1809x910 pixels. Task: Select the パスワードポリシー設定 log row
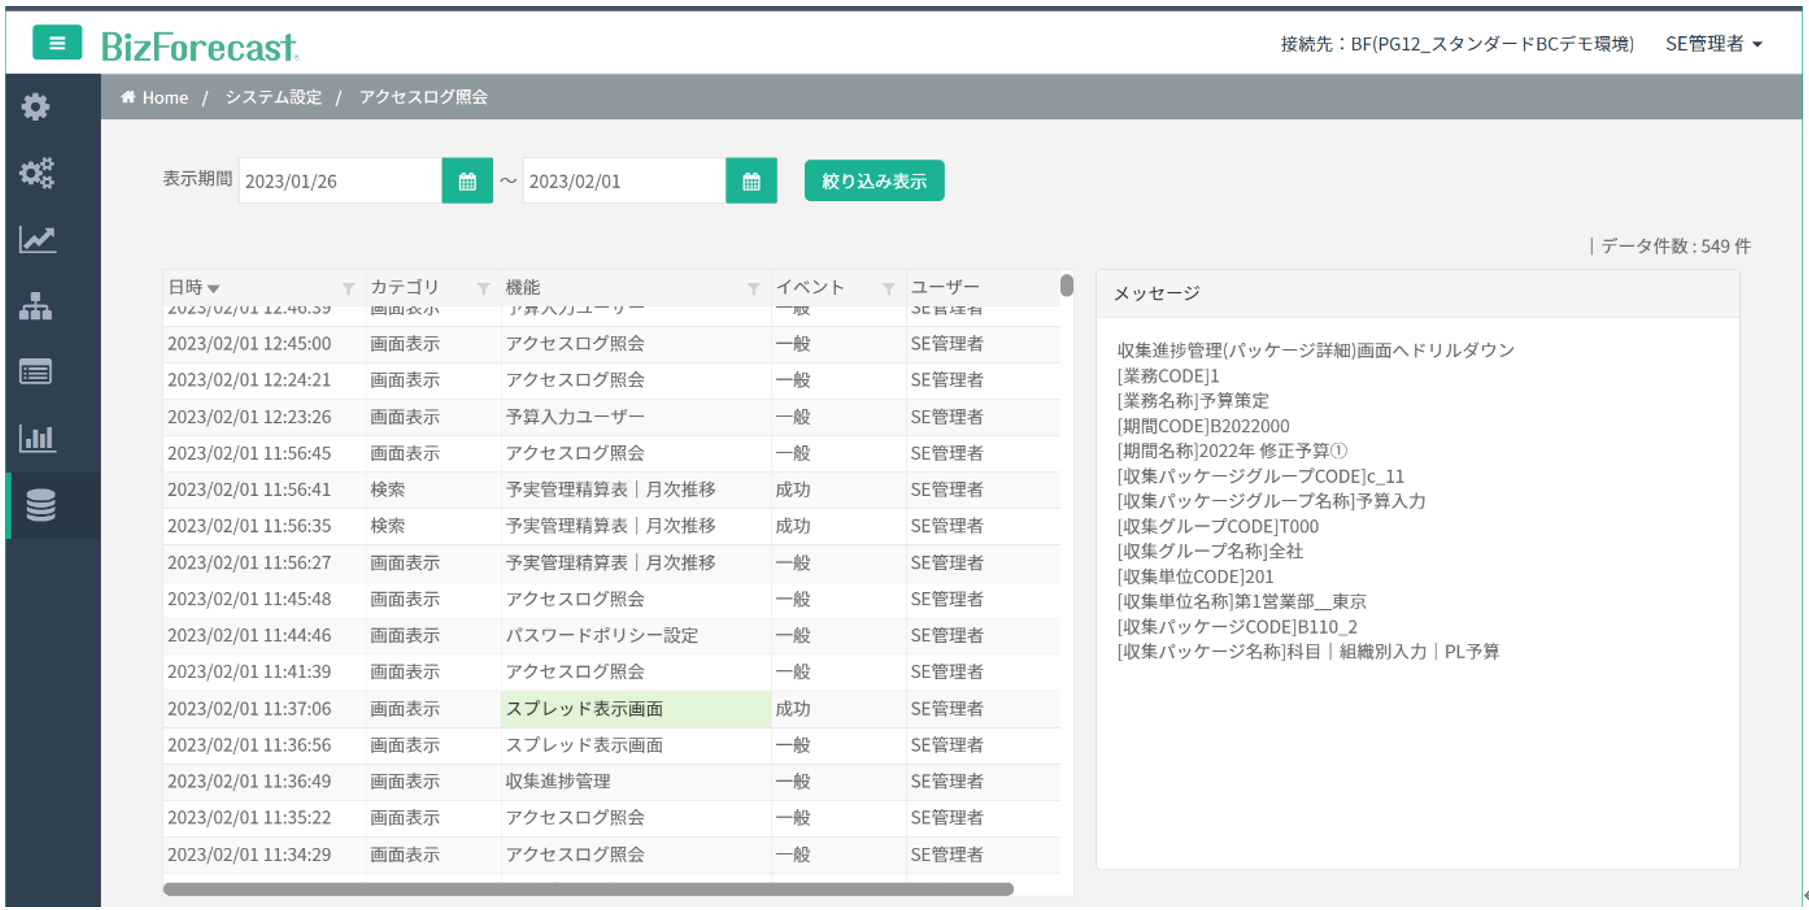pyautogui.click(x=602, y=636)
